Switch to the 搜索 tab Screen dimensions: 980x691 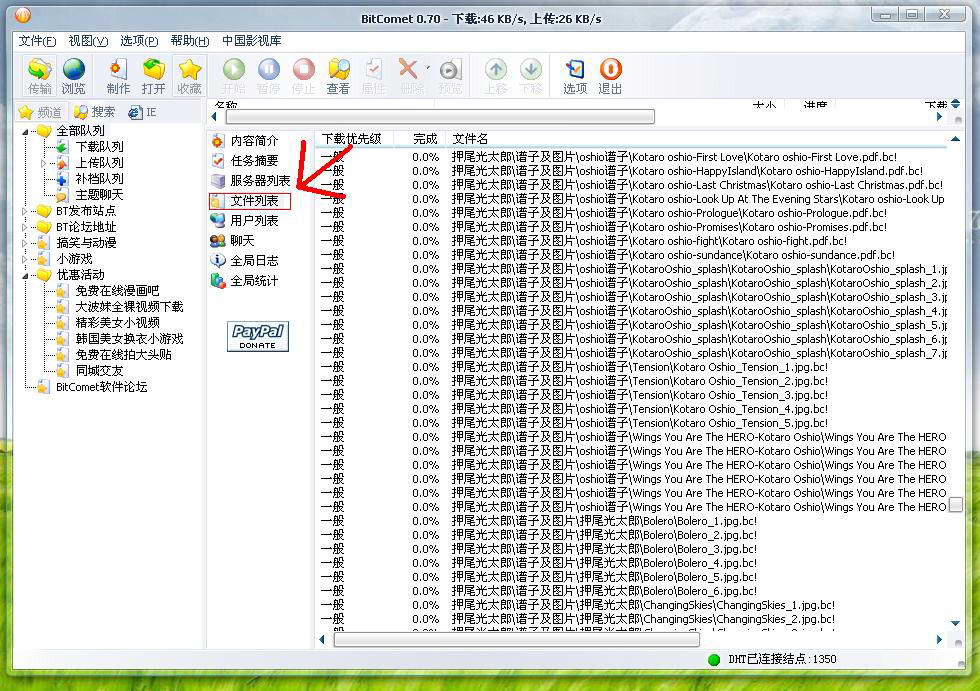tap(95, 112)
